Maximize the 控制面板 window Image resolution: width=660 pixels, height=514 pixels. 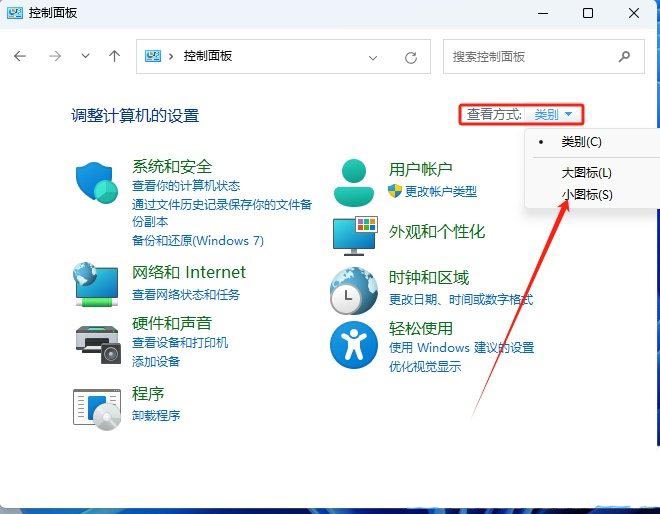coord(588,13)
